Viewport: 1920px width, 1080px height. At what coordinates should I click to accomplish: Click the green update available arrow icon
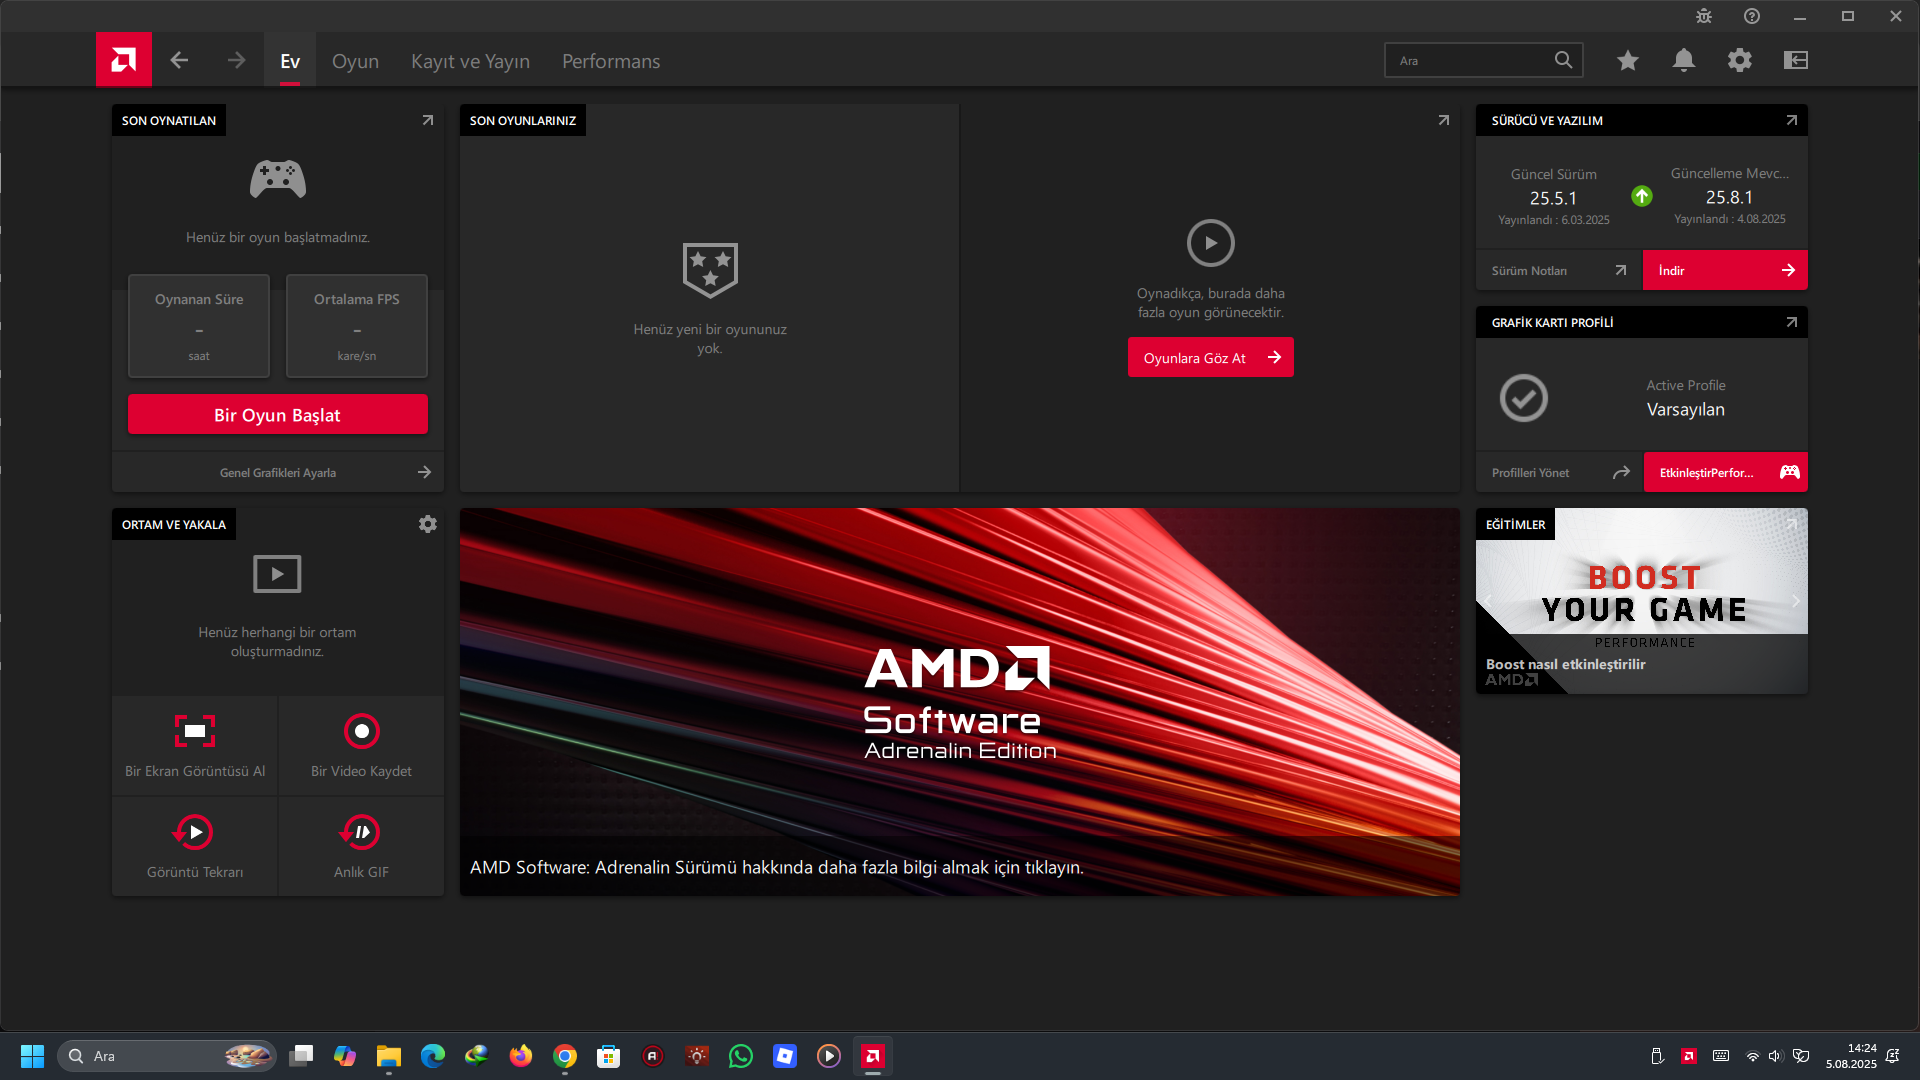pyautogui.click(x=1642, y=196)
